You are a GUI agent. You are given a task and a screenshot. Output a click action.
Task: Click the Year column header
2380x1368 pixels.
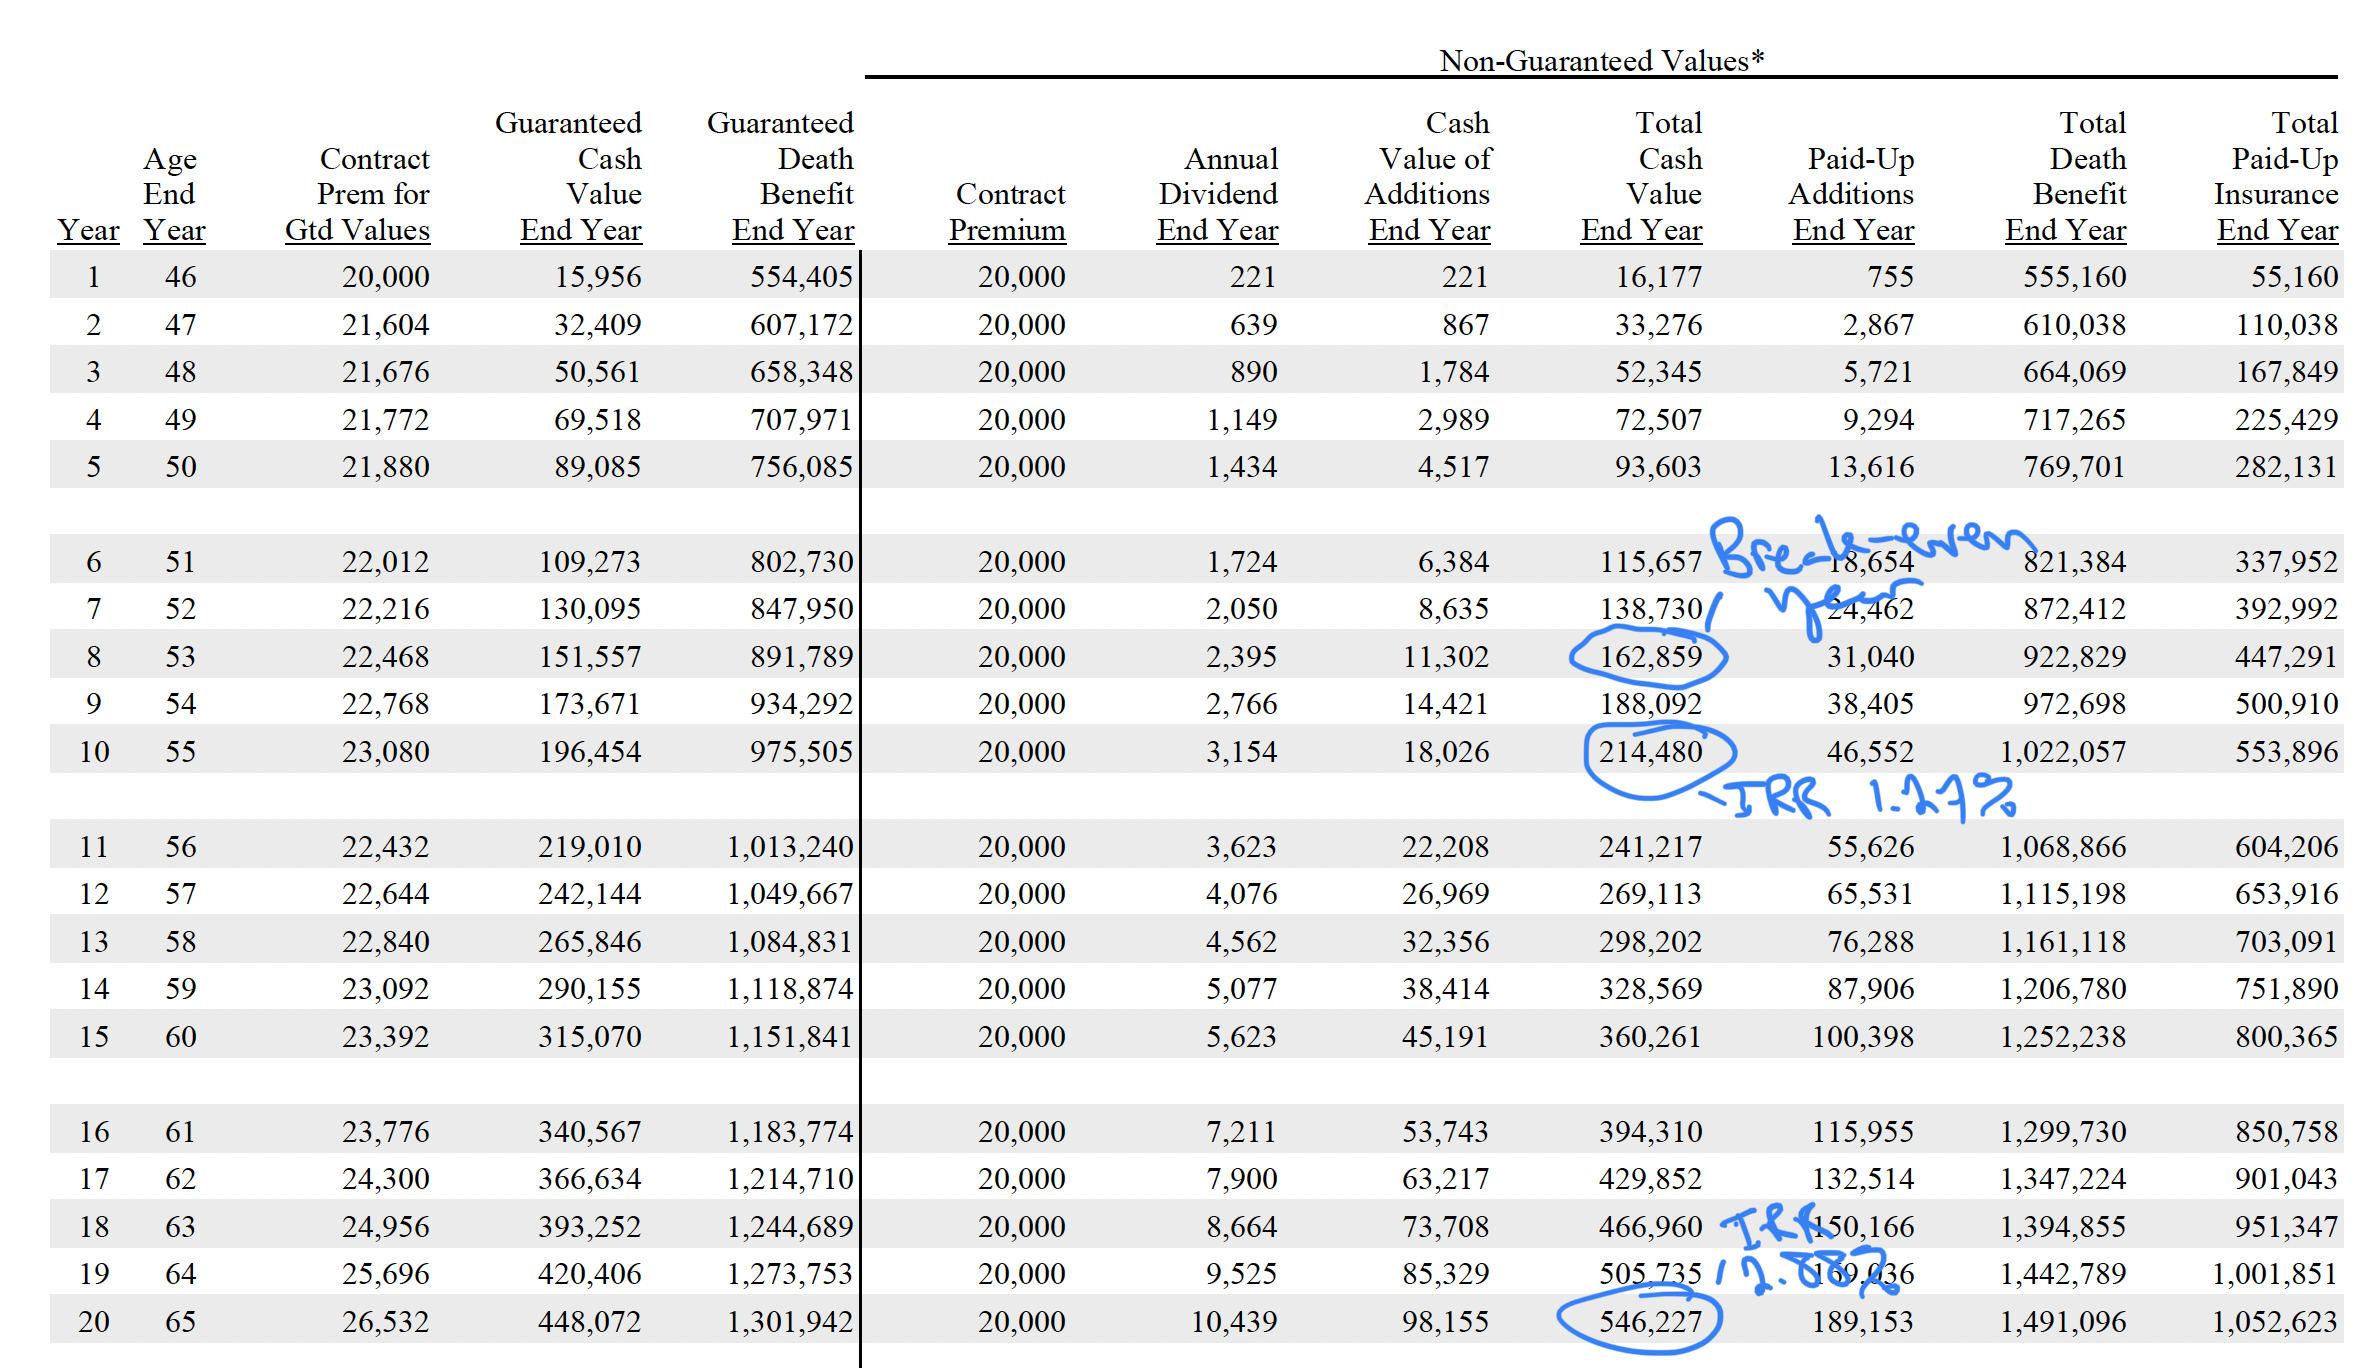point(88,230)
